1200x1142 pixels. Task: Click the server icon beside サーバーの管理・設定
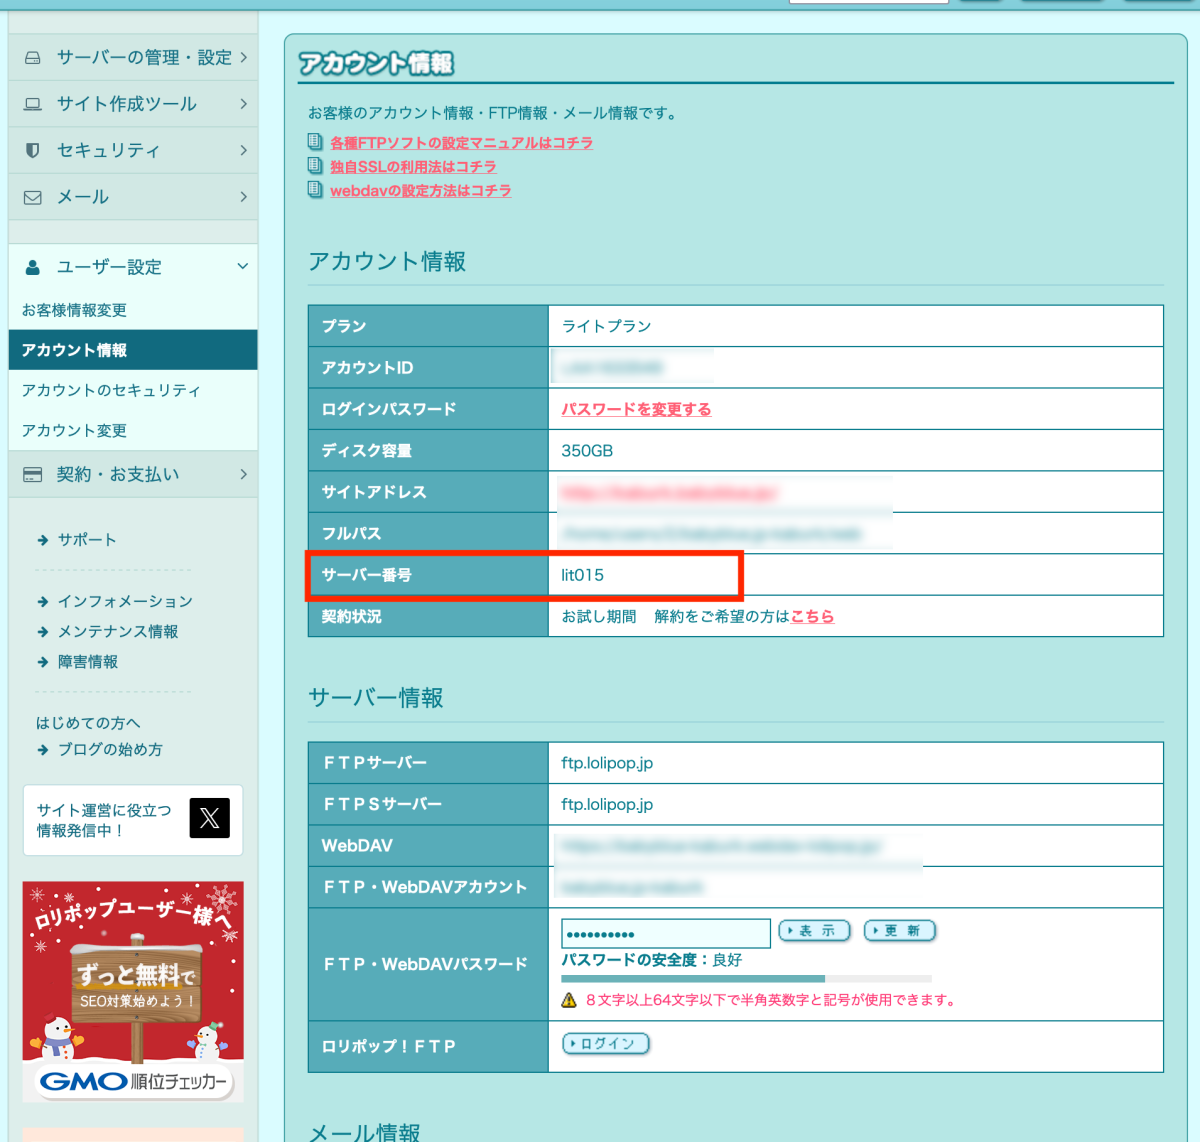click(x=33, y=58)
